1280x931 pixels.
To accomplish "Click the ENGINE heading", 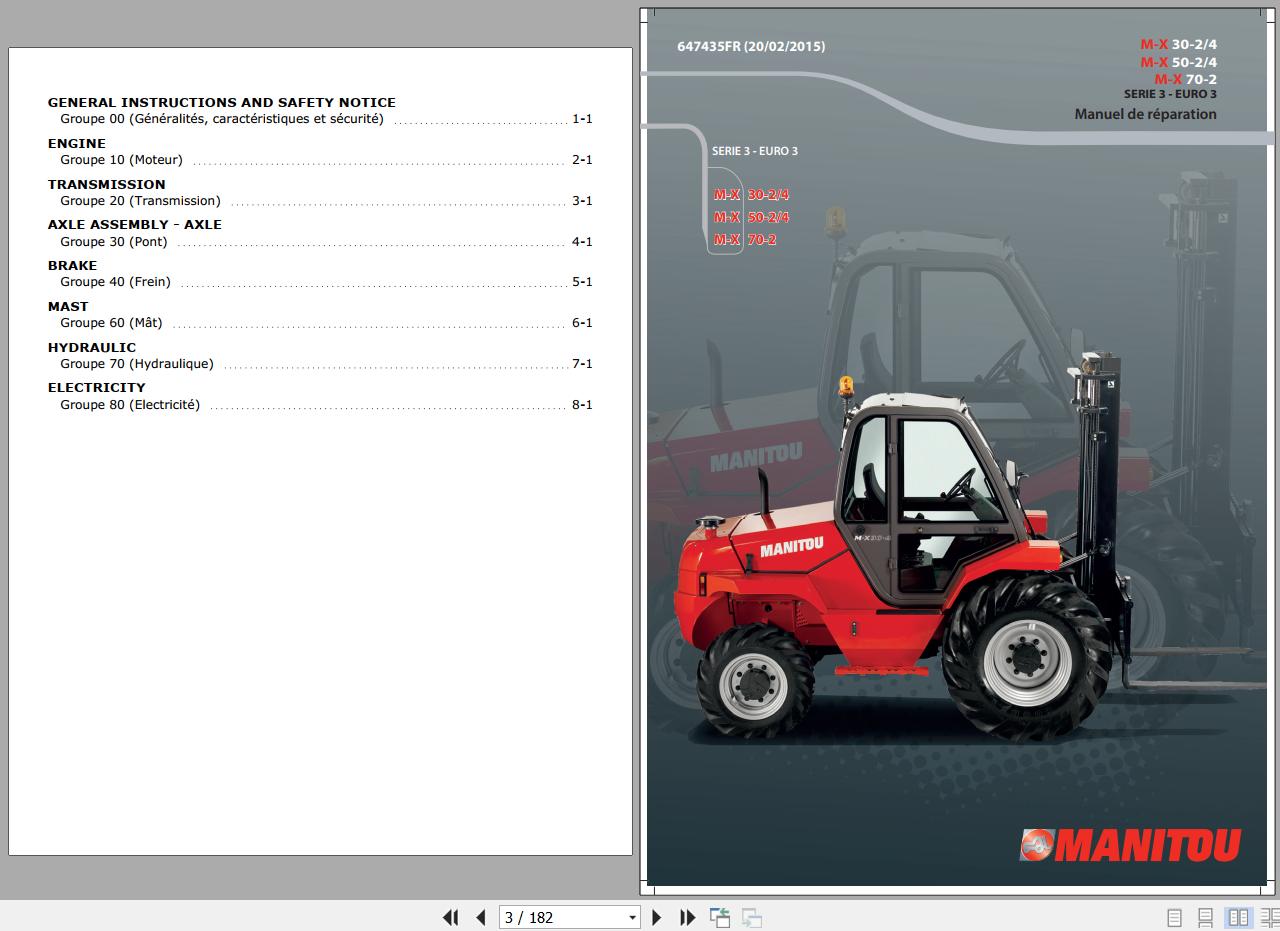I will [77, 143].
